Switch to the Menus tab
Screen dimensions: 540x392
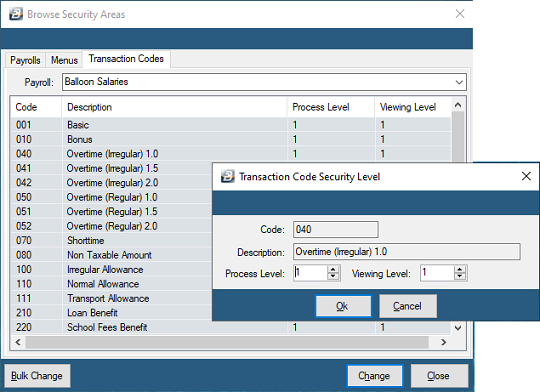[64, 60]
